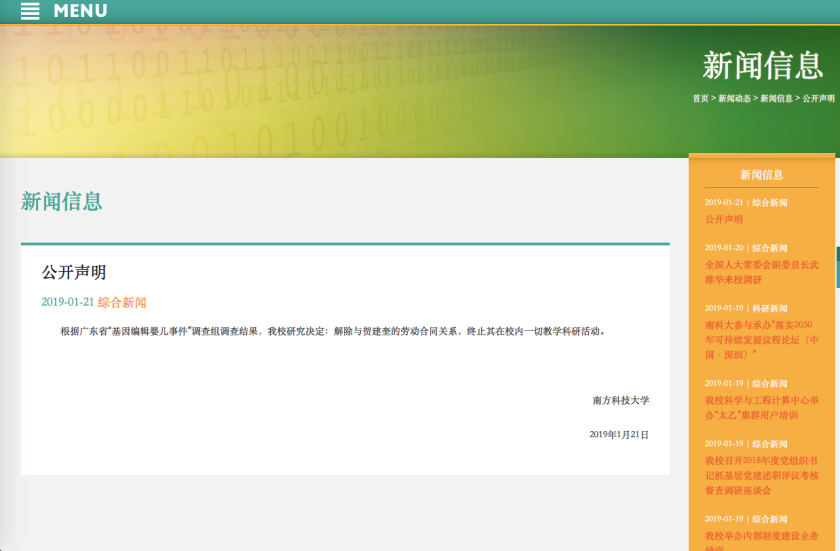Click the 南方科技大学 signature in the article

(x=620, y=400)
